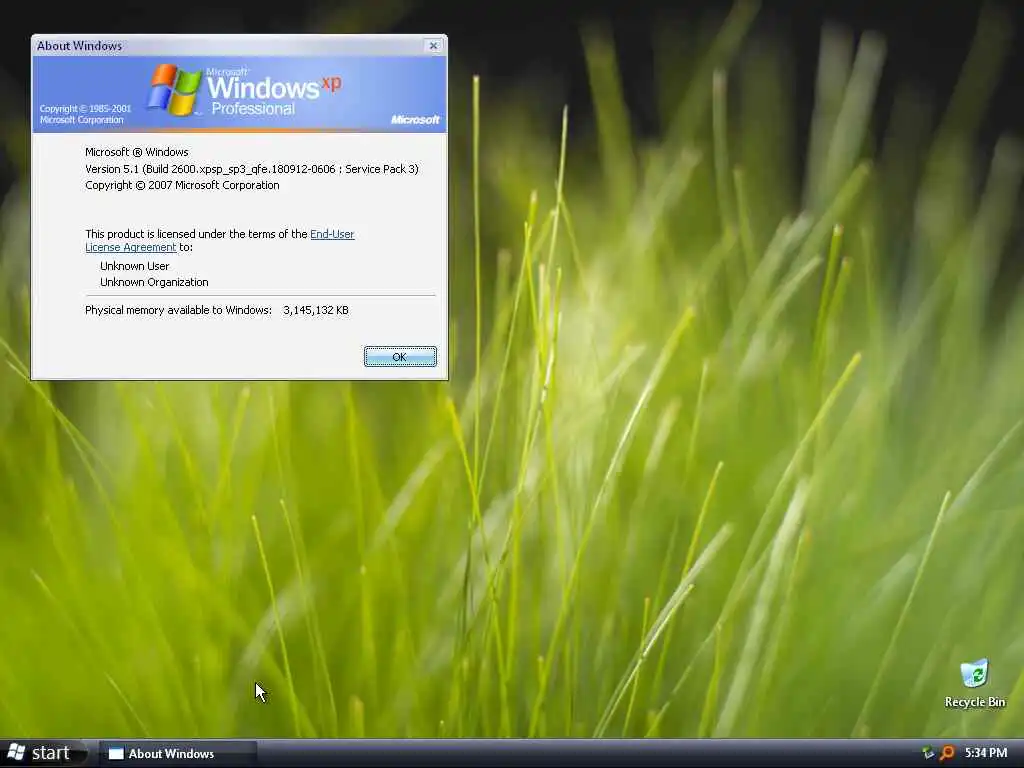Select the Recycle Bin desktop icon
The height and width of the screenshot is (768, 1024).
974,684
